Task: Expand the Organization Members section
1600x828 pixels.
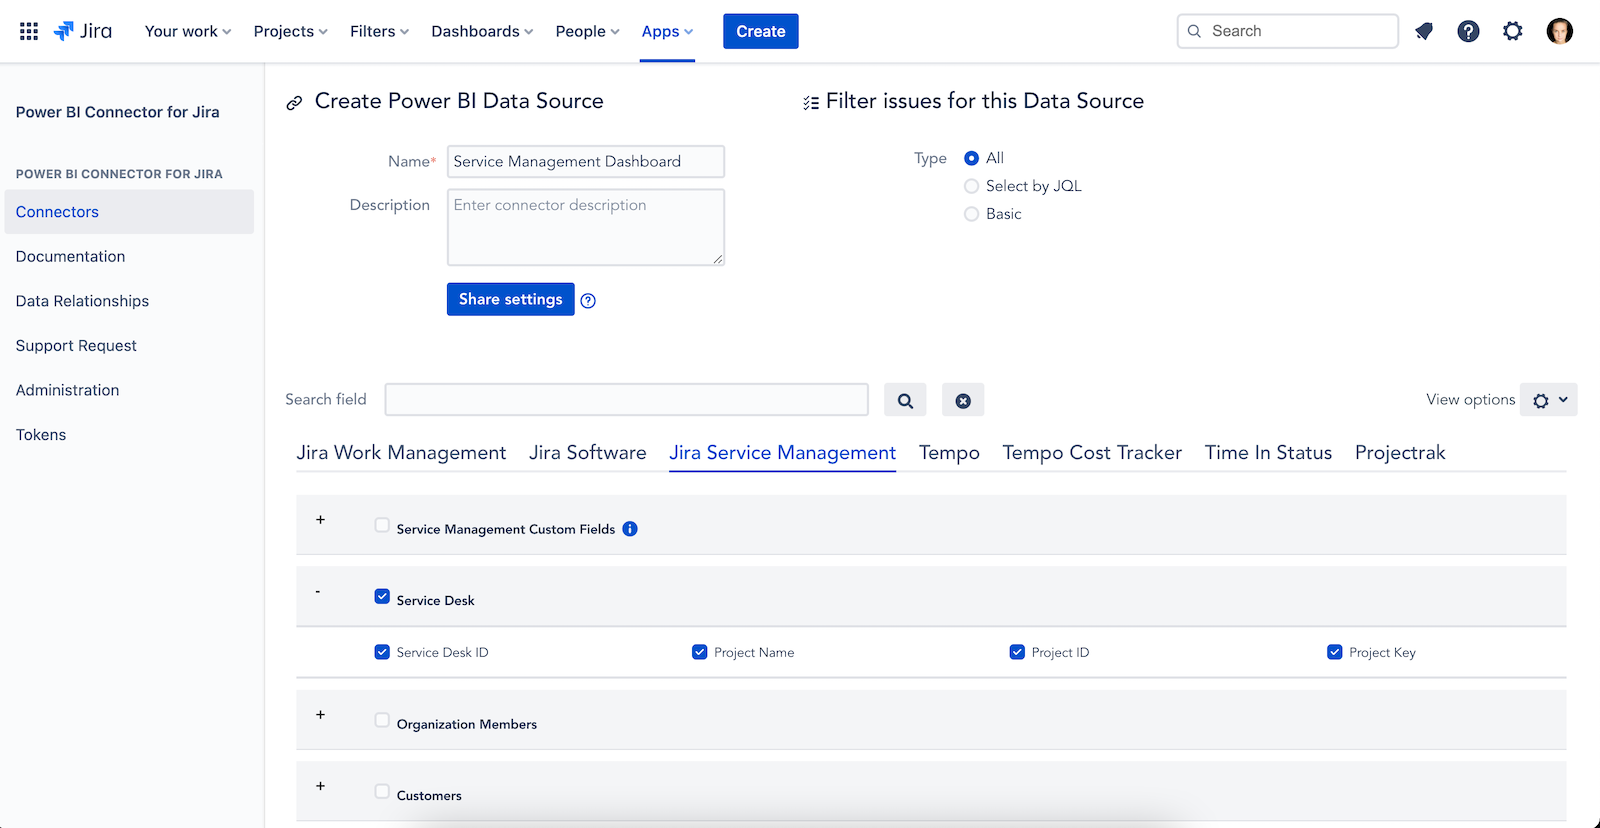Action: 320,715
